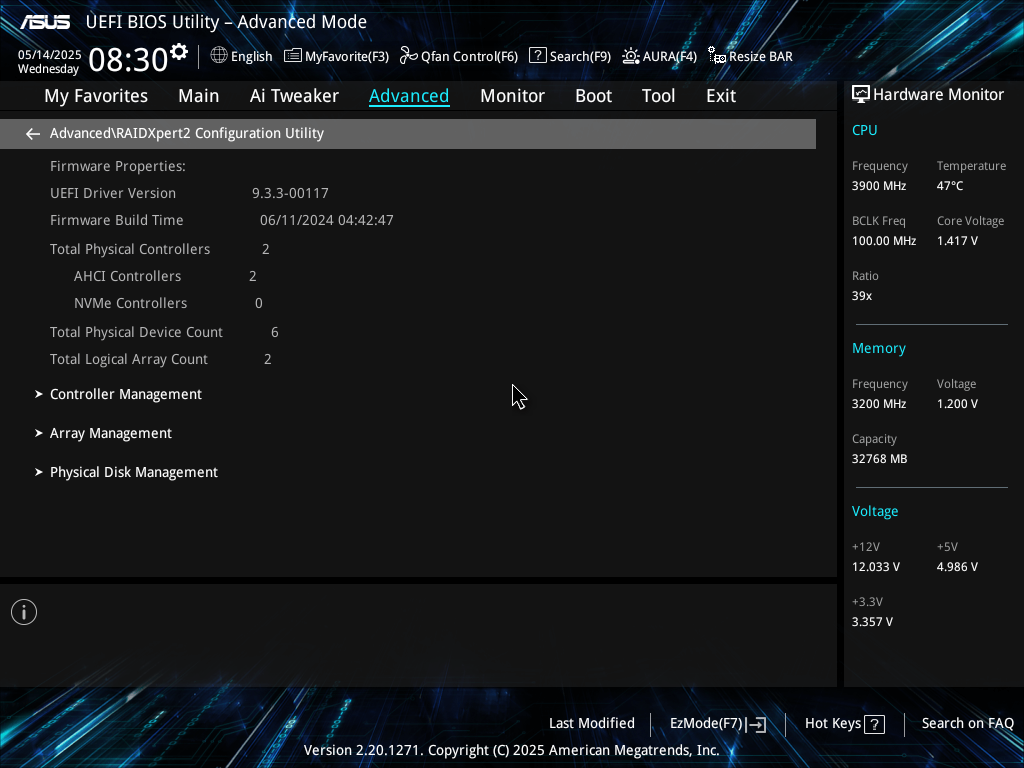The image size is (1024, 768).
Task: Open the Search on FAQ link
Action: 967,723
